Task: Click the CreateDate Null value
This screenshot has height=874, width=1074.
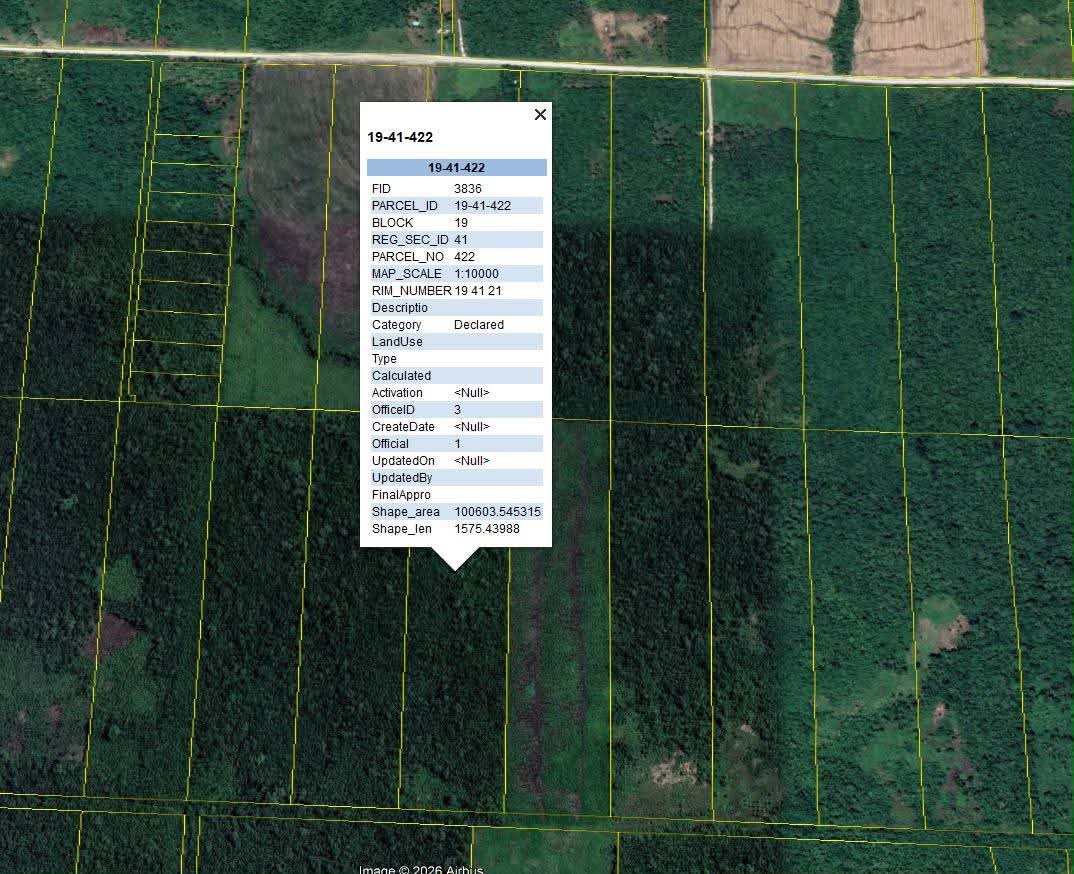Action: tap(472, 427)
